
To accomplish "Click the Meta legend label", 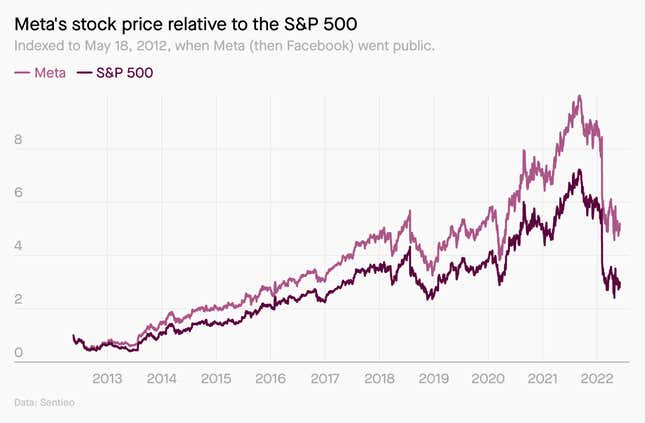I will click(x=50, y=73).
